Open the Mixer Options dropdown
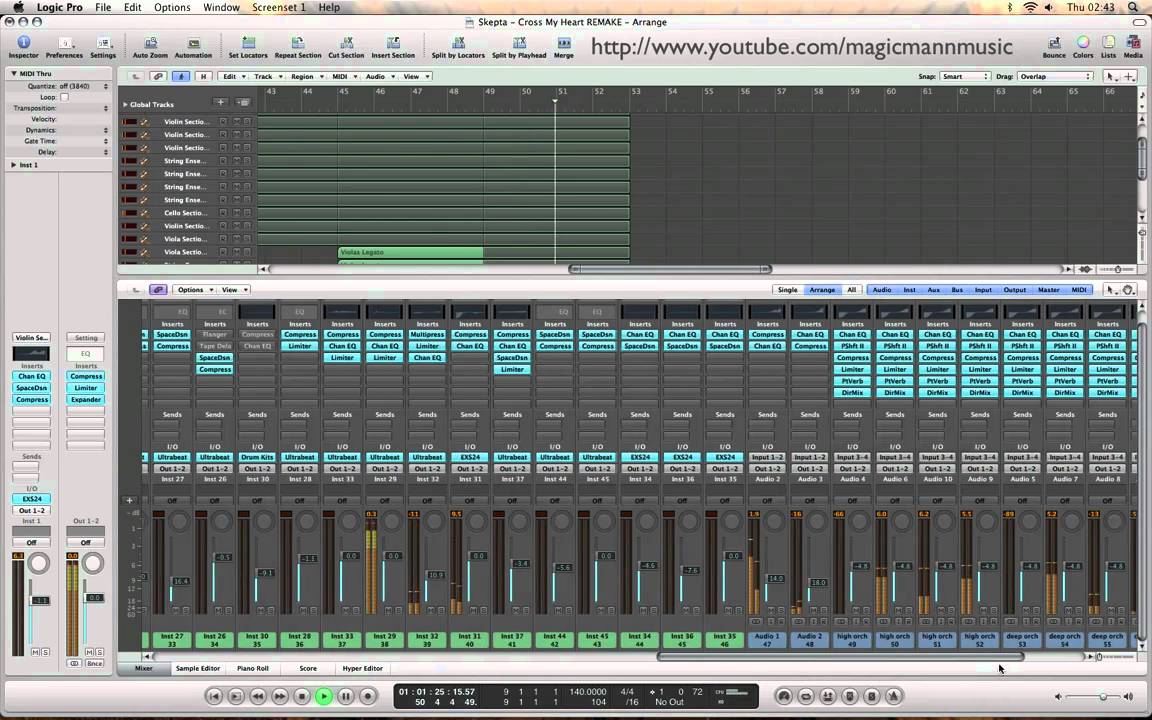This screenshot has height=720, width=1152. click(x=194, y=289)
